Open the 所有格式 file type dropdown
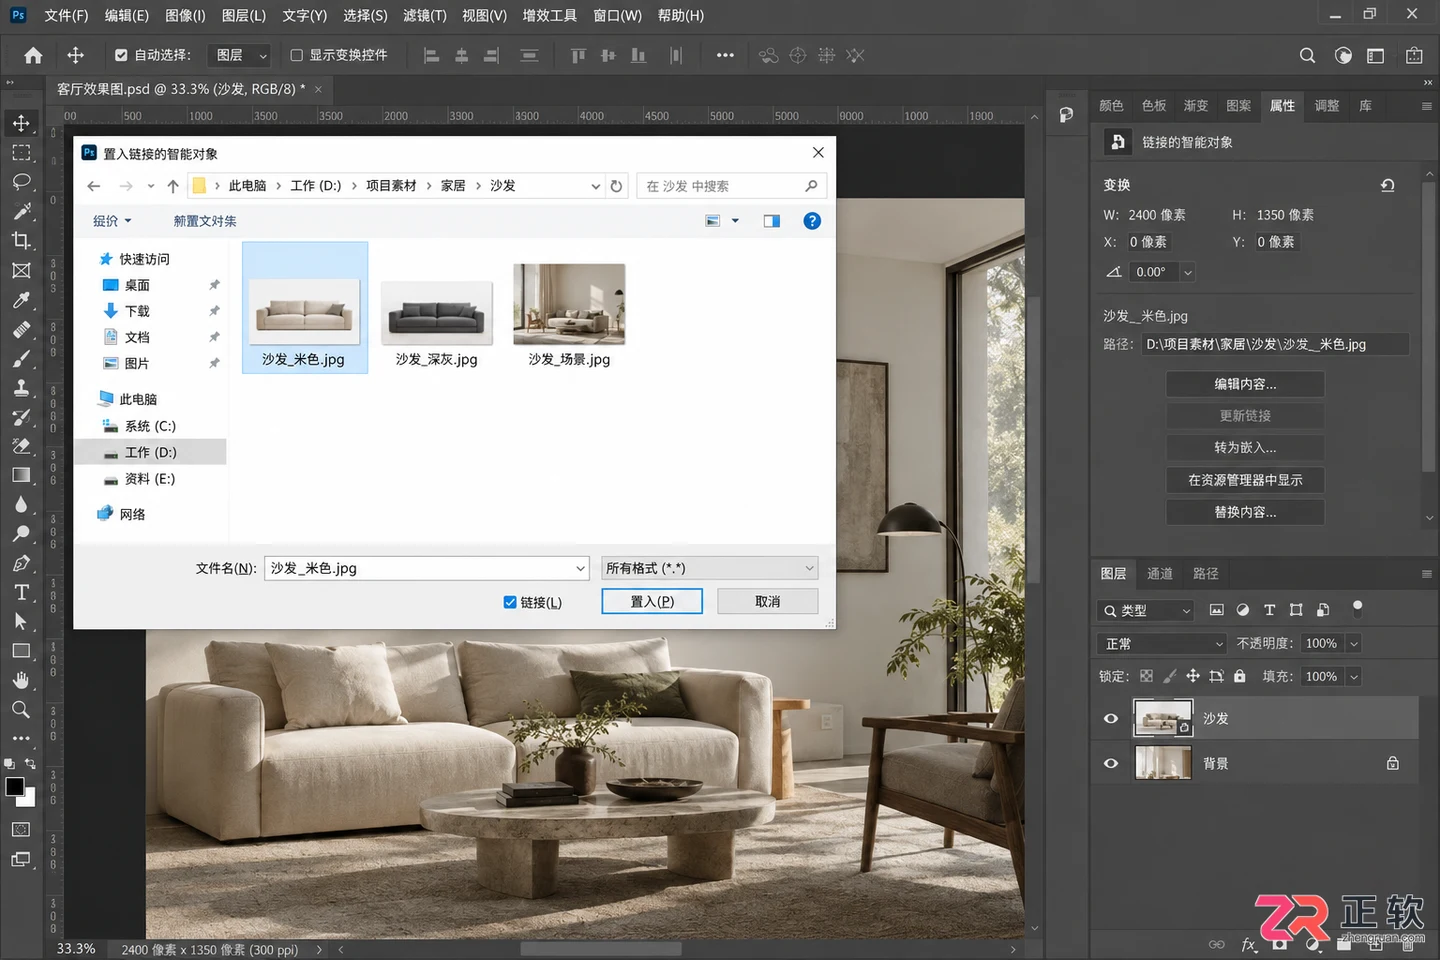 (710, 568)
